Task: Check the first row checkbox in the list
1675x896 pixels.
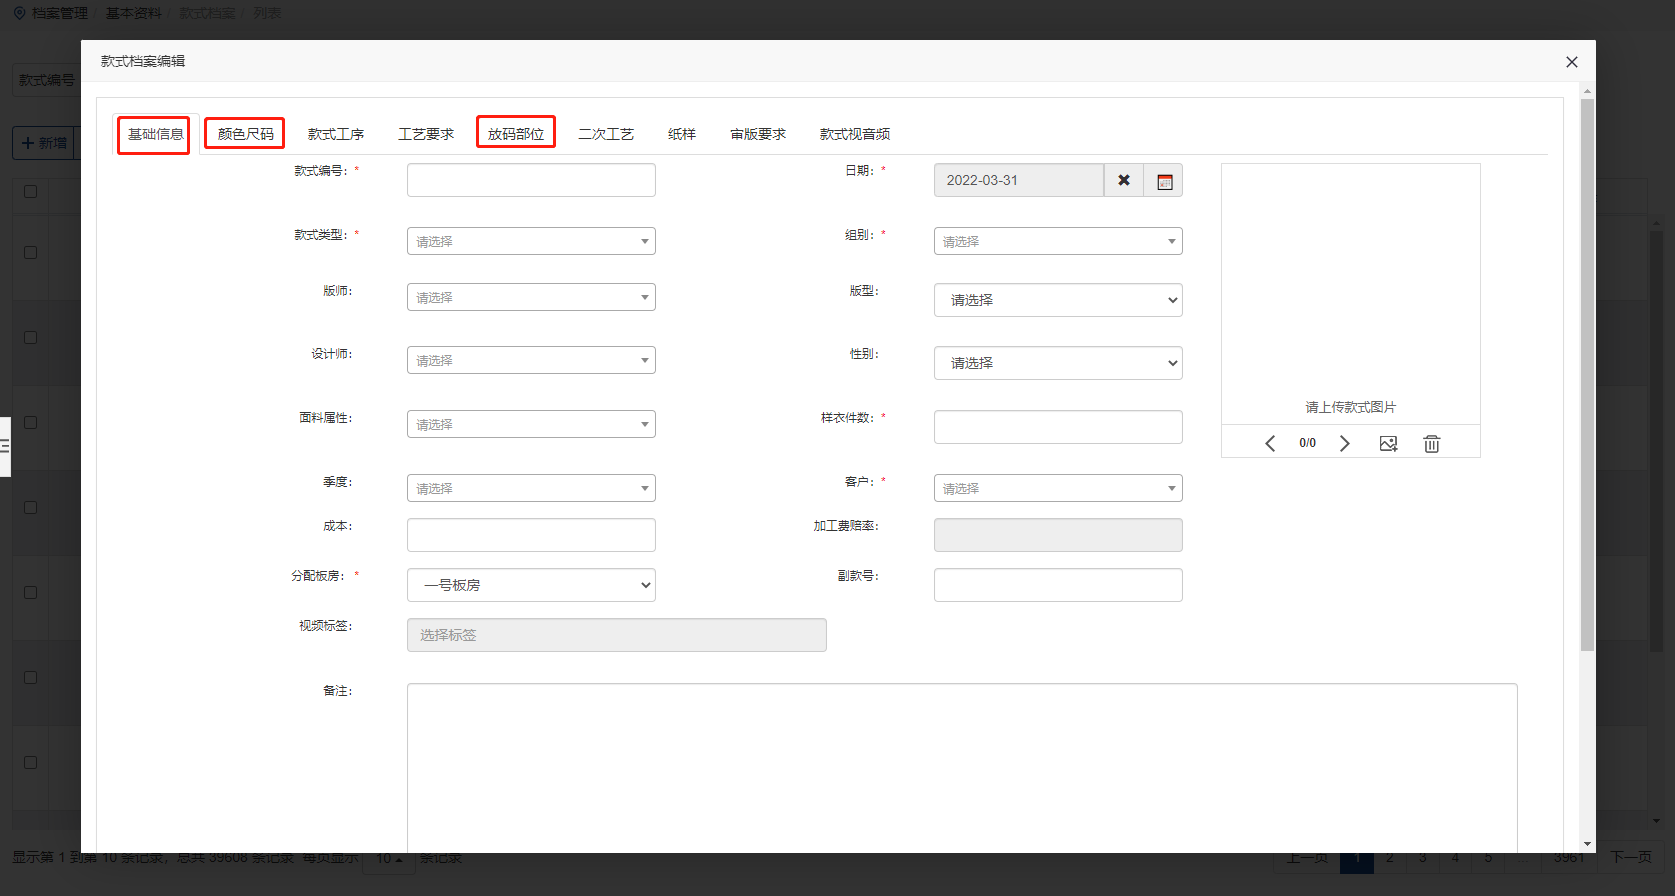Action: pyautogui.click(x=30, y=252)
